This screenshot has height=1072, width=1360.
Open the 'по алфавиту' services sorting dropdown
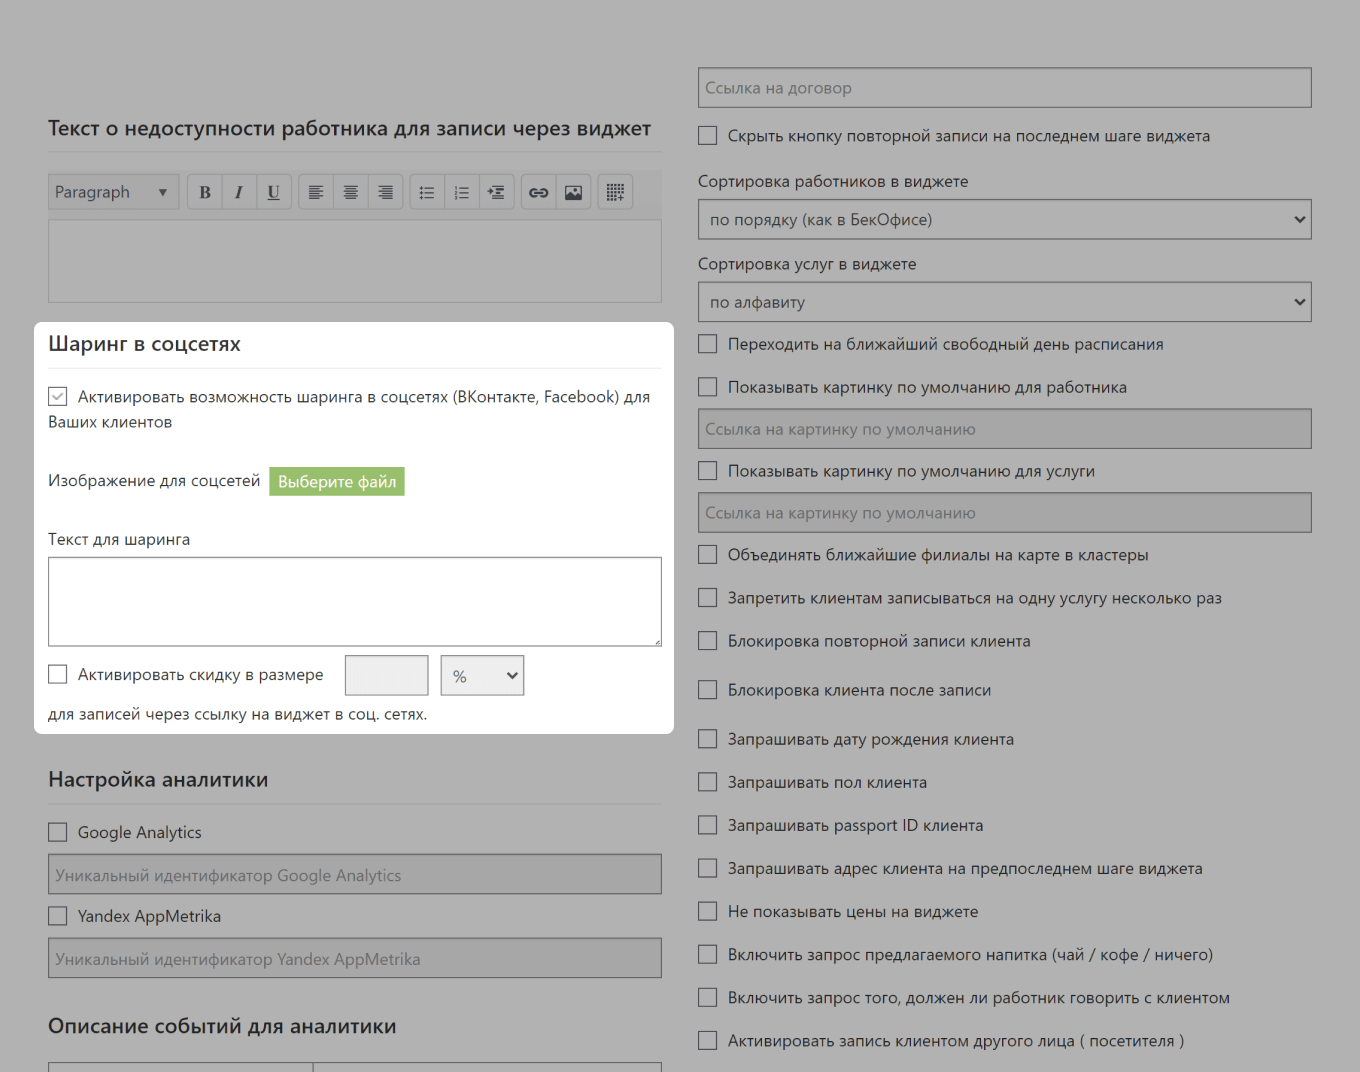click(x=1004, y=302)
